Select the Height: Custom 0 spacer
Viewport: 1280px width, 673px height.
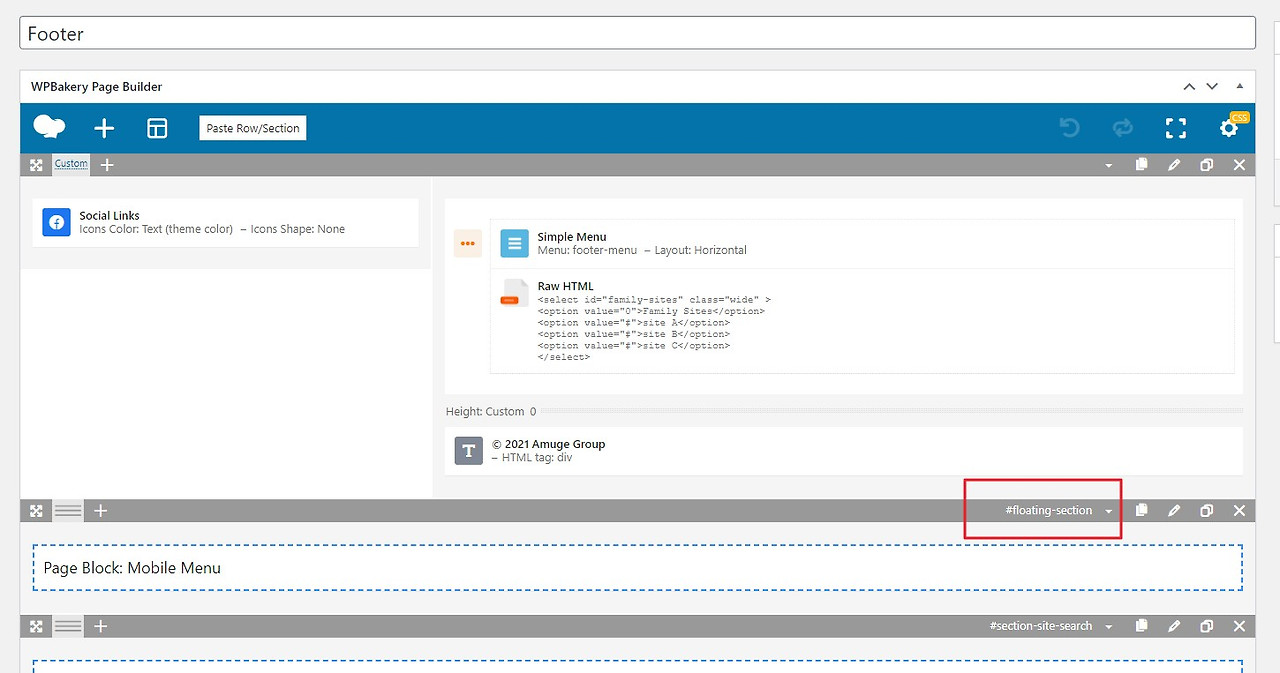[x=844, y=411]
